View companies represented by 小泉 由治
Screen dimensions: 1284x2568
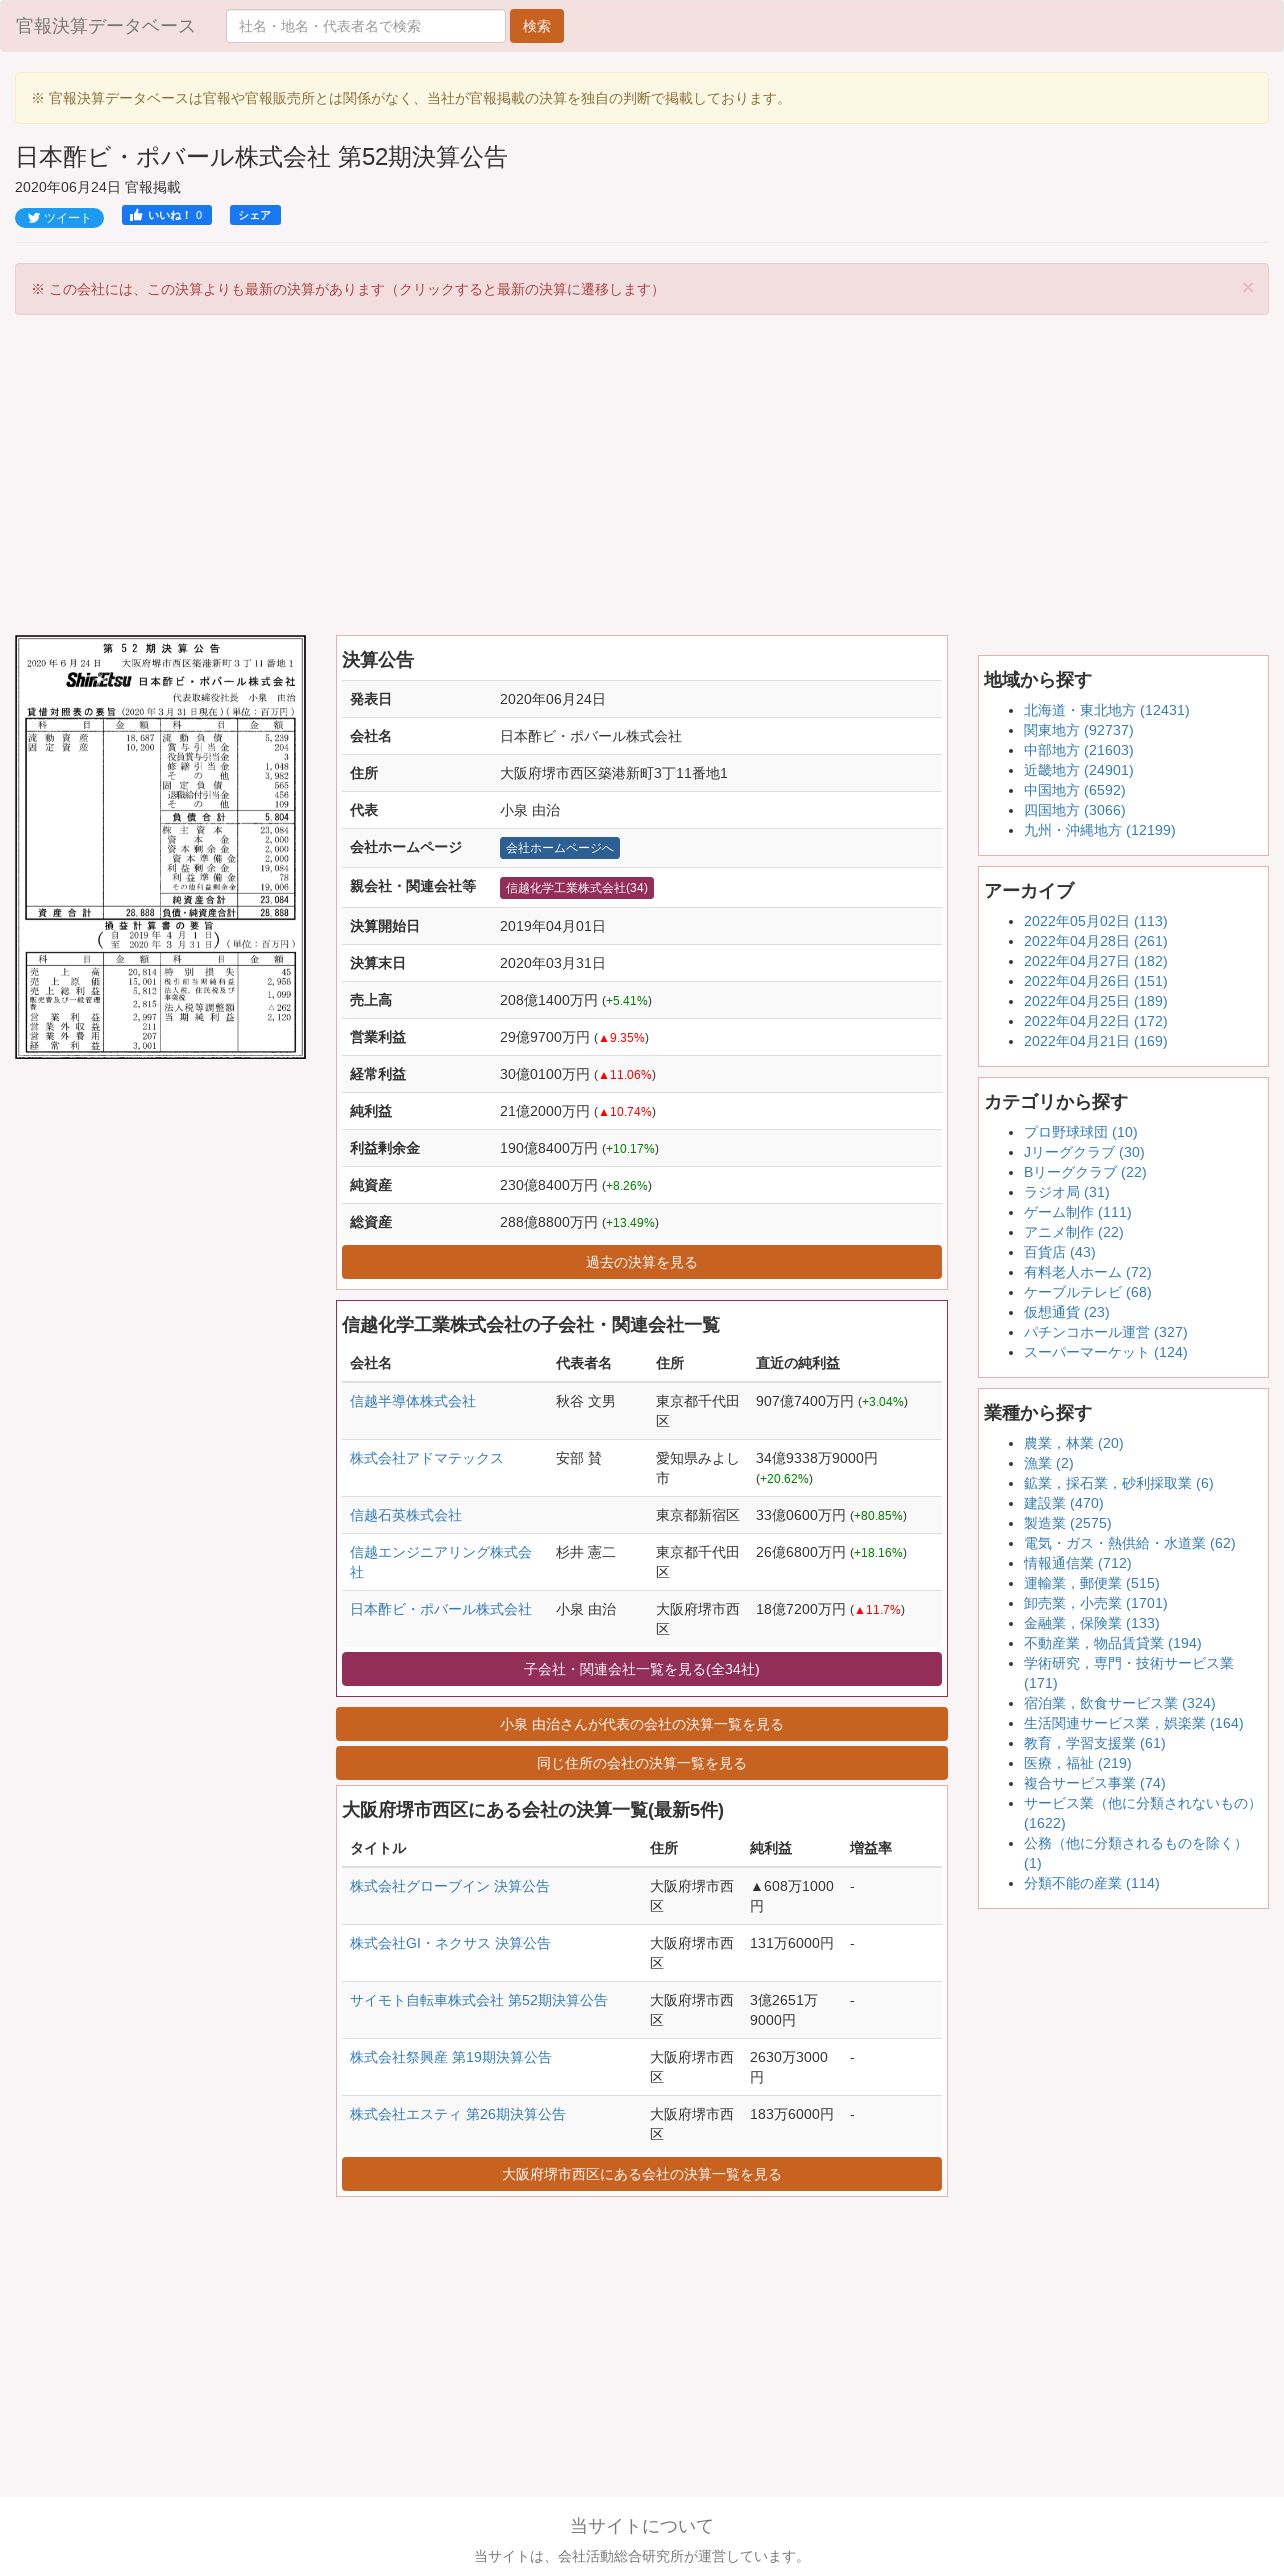(x=642, y=1724)
